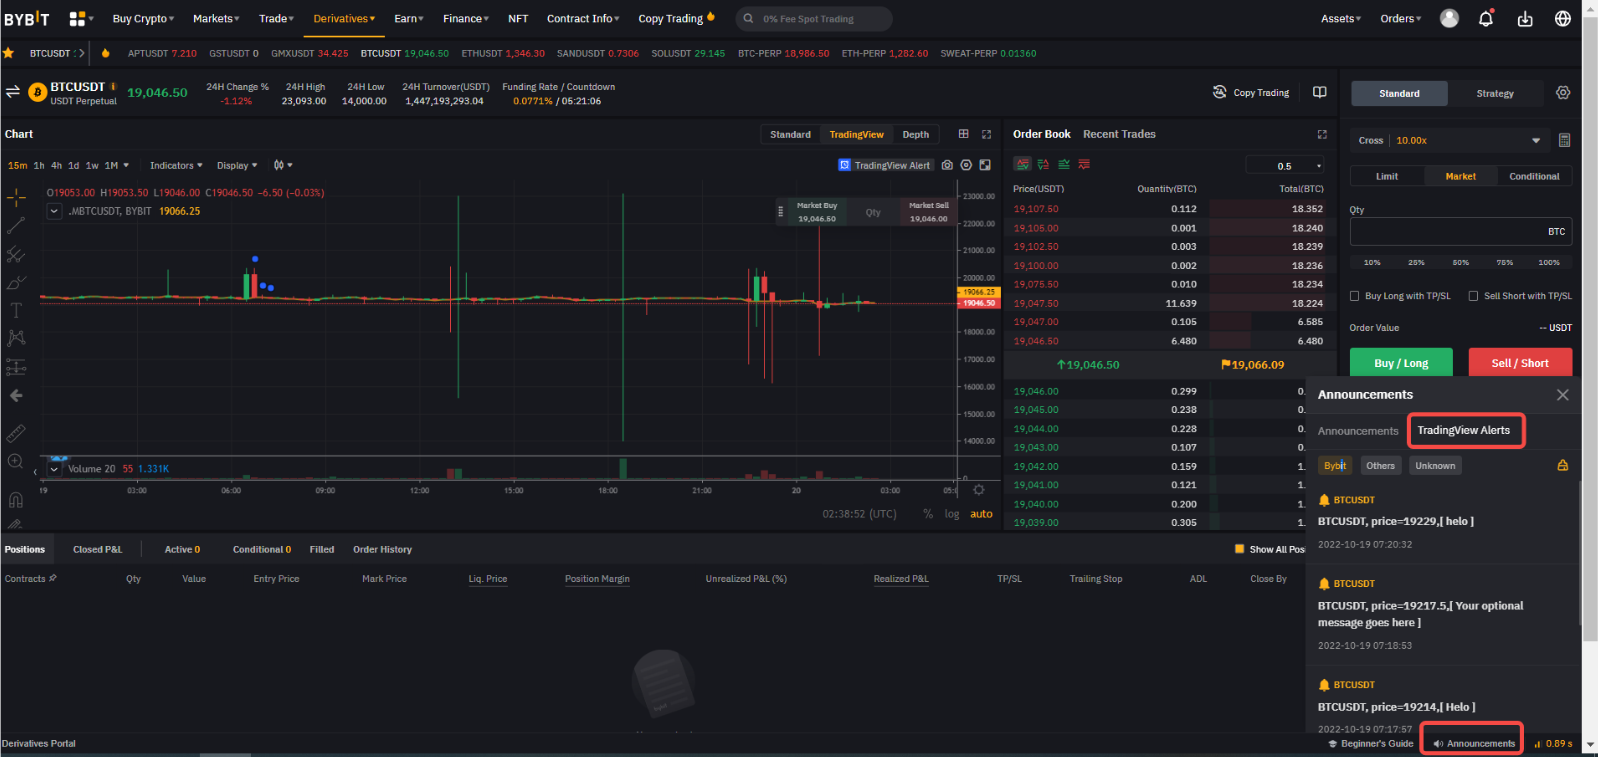1598x757 pixels.
Task: Click the Sell / Short button
Action: (x=1520, y=363)
